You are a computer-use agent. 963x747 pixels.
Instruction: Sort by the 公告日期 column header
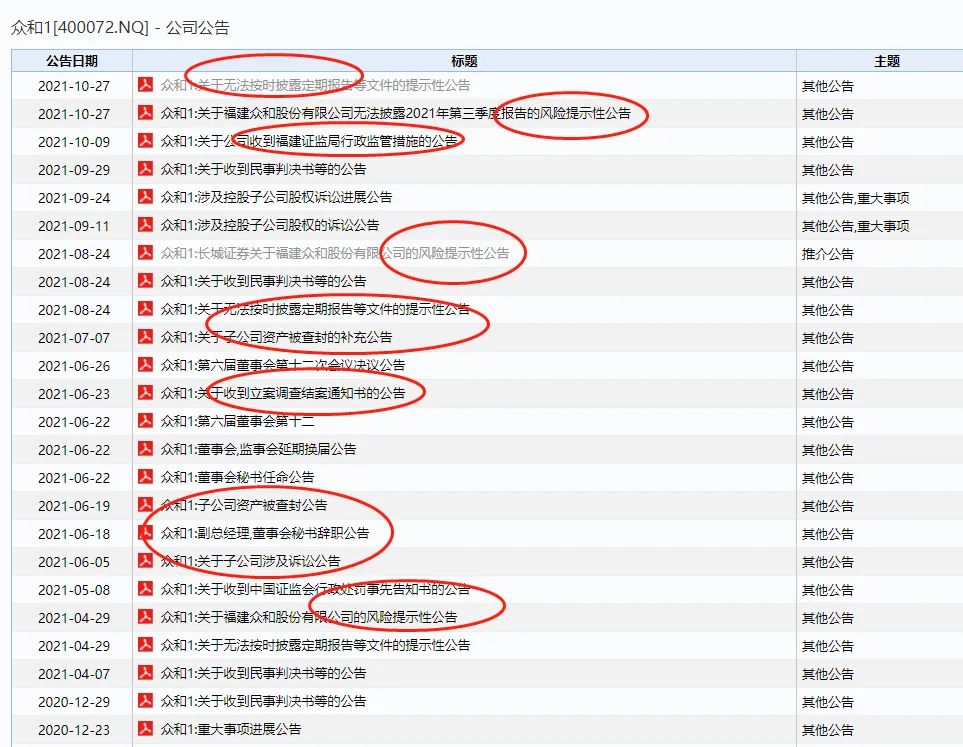coord(72,61)
